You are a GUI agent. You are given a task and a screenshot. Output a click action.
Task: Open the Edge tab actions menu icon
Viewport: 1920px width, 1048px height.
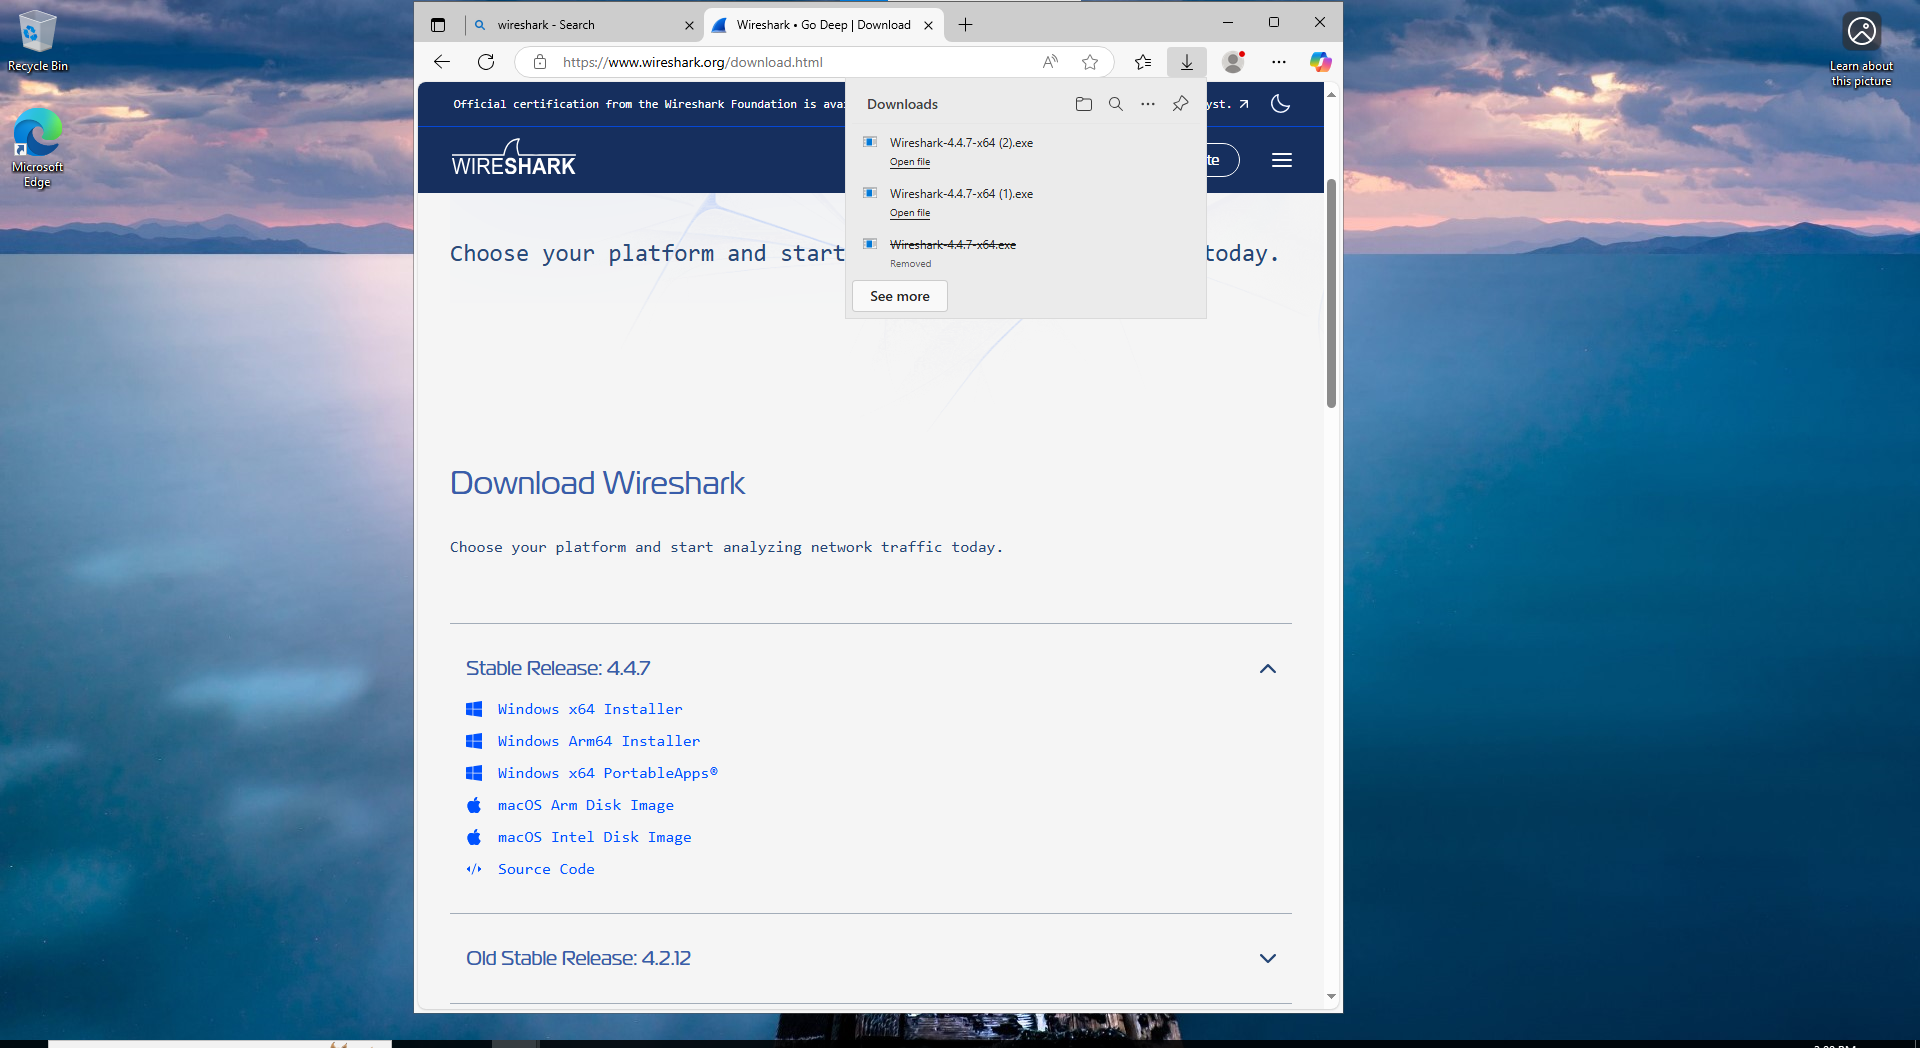[438, 25]
